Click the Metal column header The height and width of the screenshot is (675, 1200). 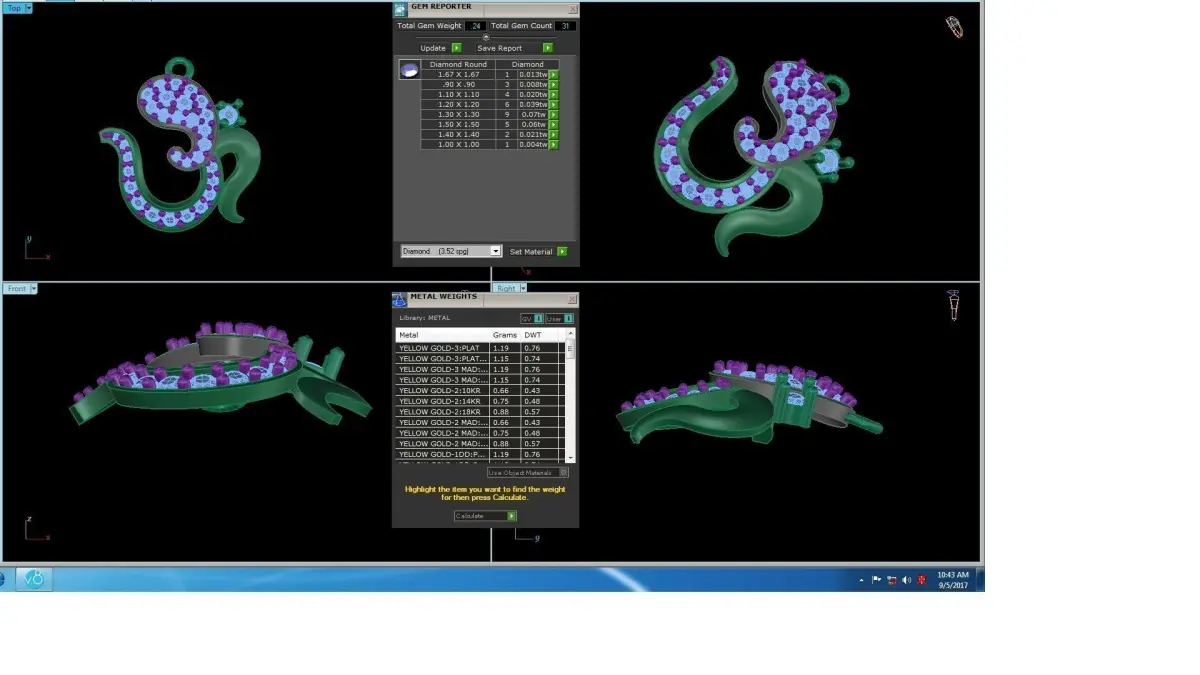(443, 335)
